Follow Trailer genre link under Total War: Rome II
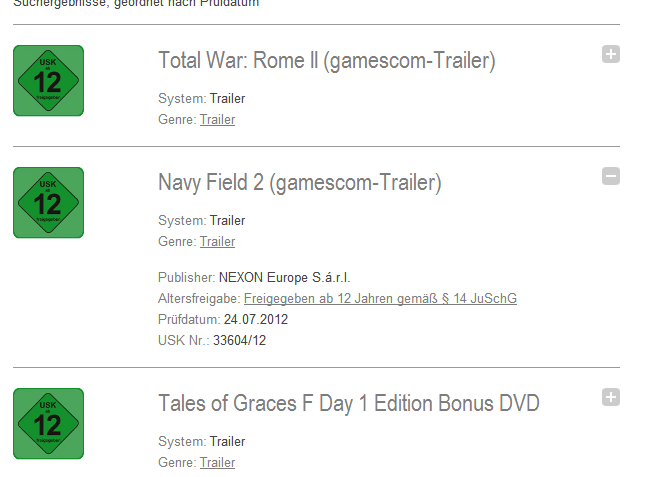 click(217, 120)
